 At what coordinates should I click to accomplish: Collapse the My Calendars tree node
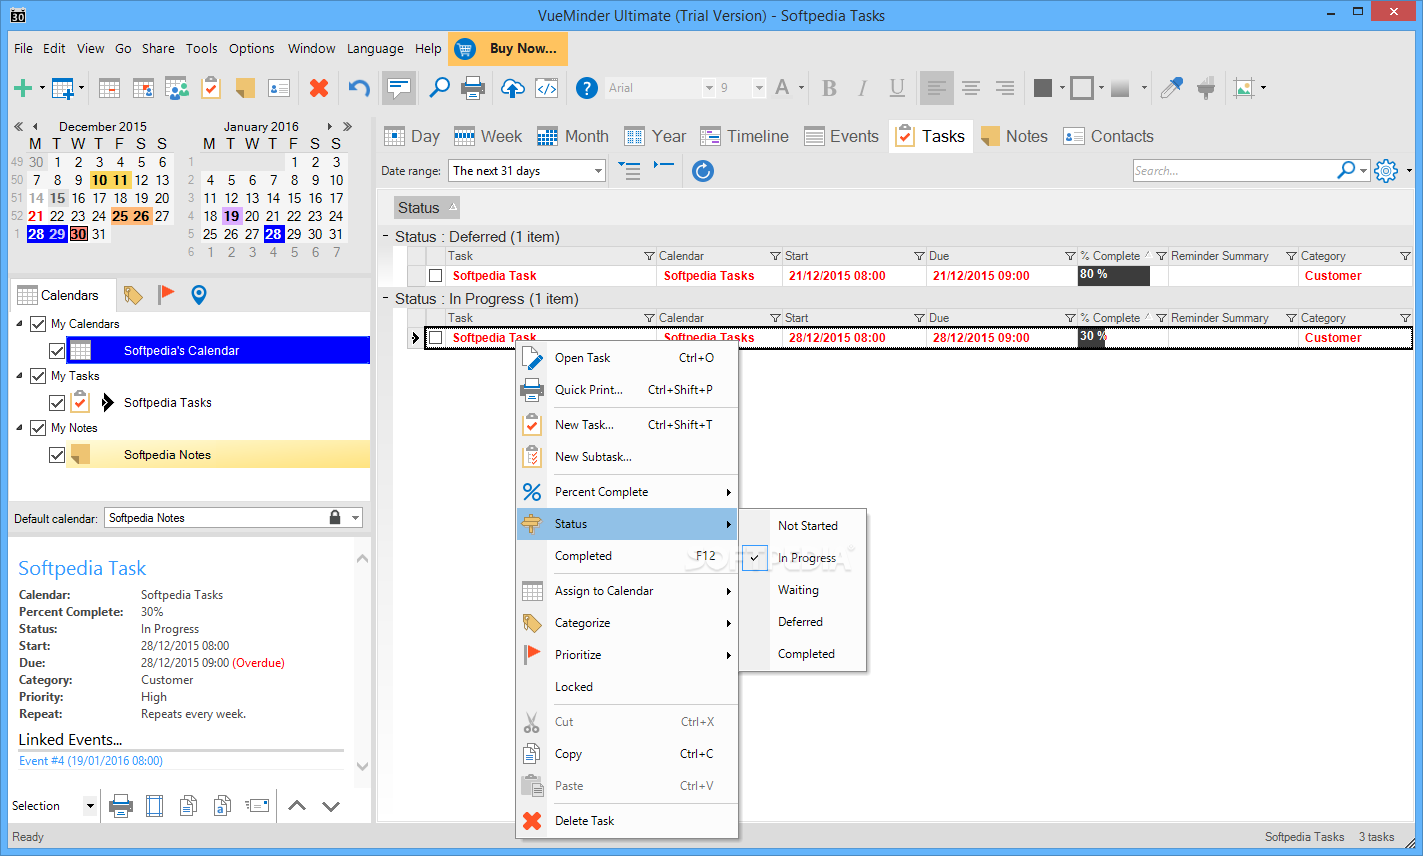click(20, 324)
